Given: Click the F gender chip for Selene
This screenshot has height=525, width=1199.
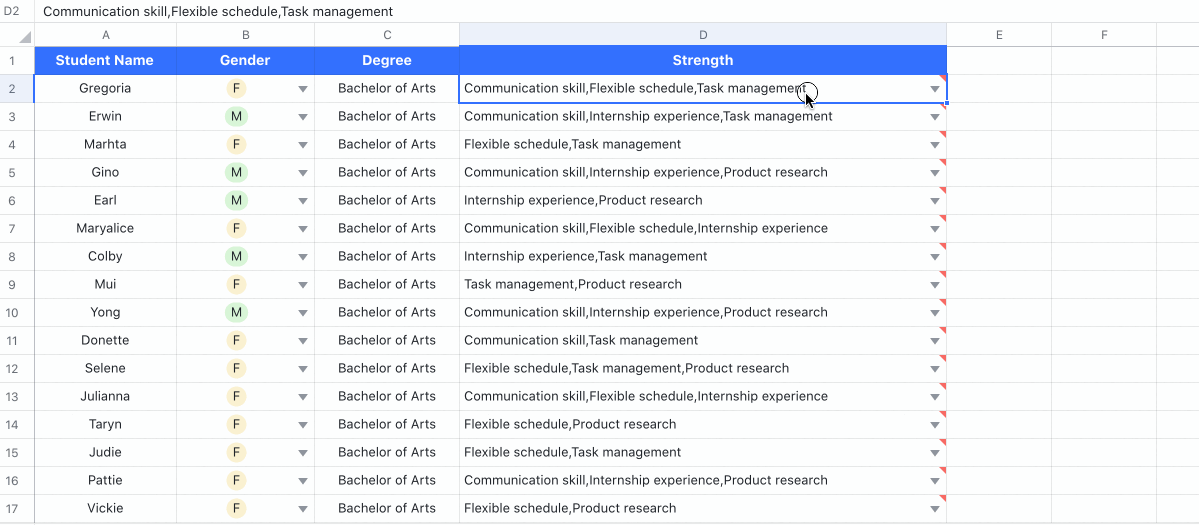Looking at the screenshot, I should [x=236, y=368].
